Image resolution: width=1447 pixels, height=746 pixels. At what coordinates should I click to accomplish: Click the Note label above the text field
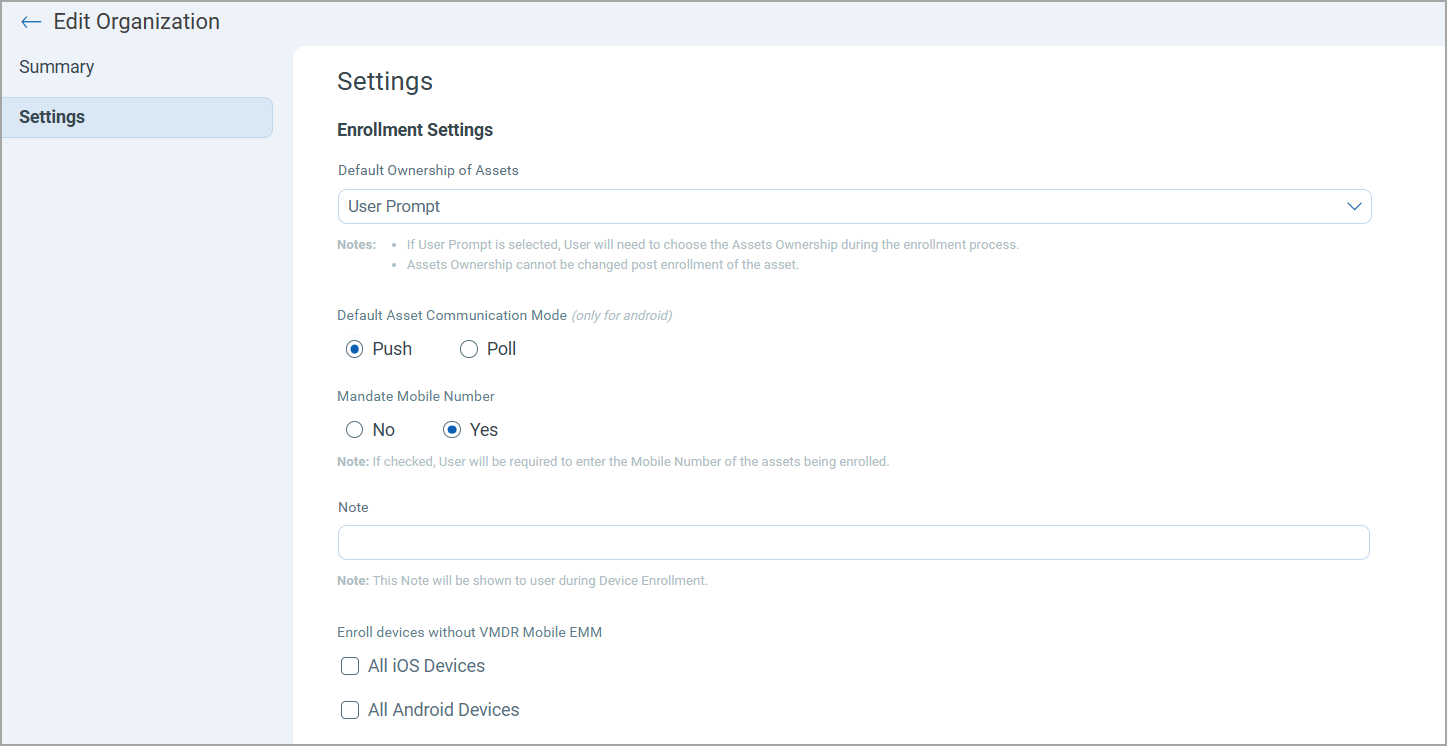tap(353, 507)
